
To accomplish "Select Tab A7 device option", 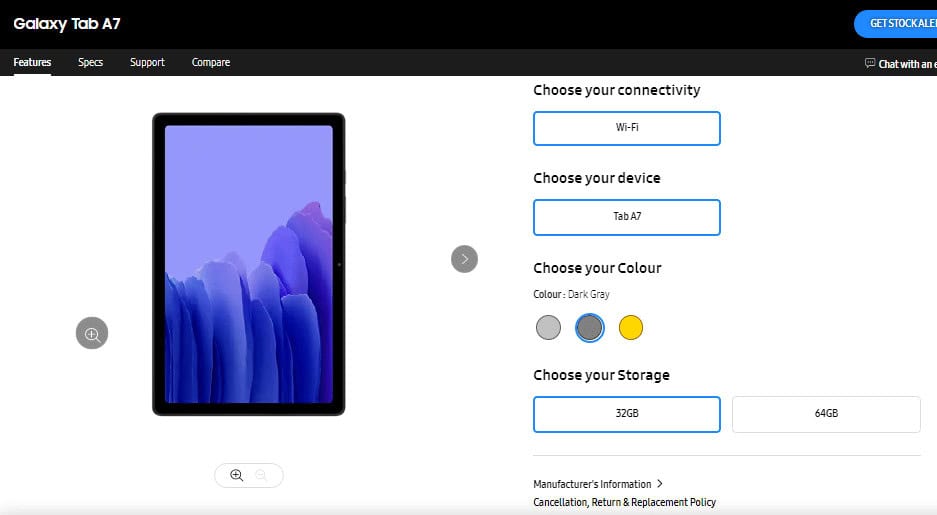I will click(x=627, y=217).
